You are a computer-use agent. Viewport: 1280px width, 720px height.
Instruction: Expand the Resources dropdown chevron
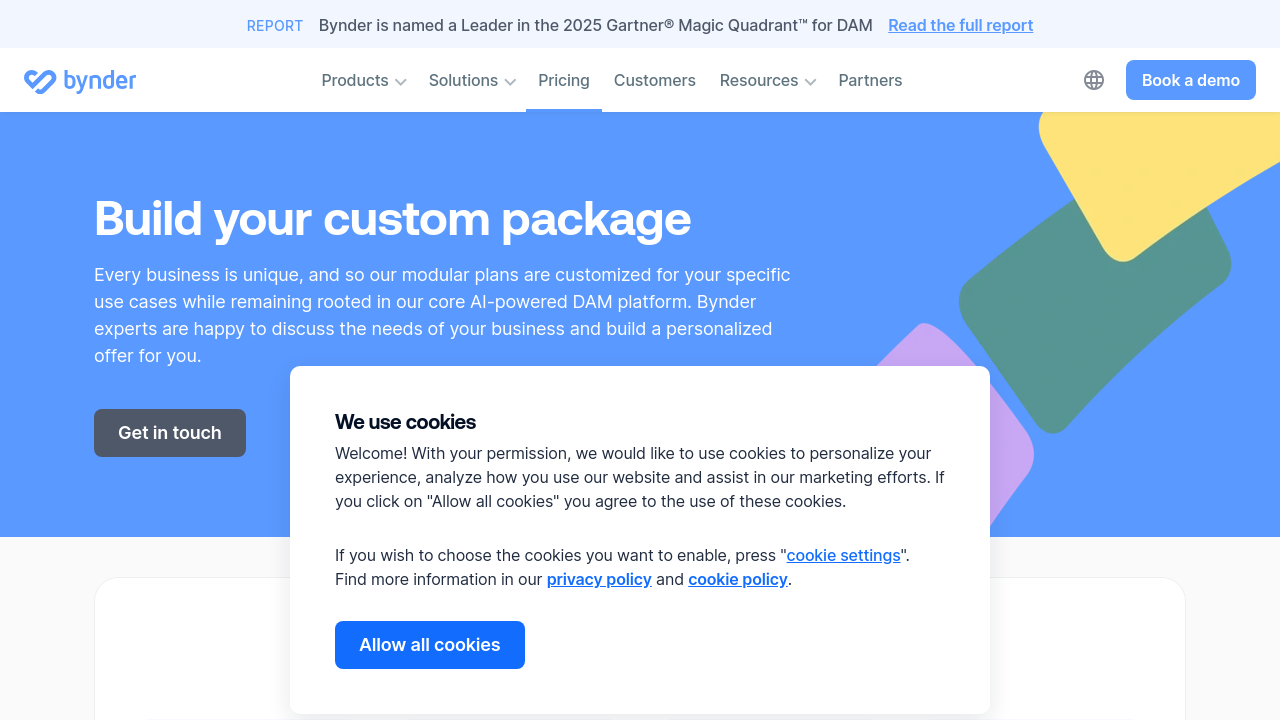[x=810, y=82]
